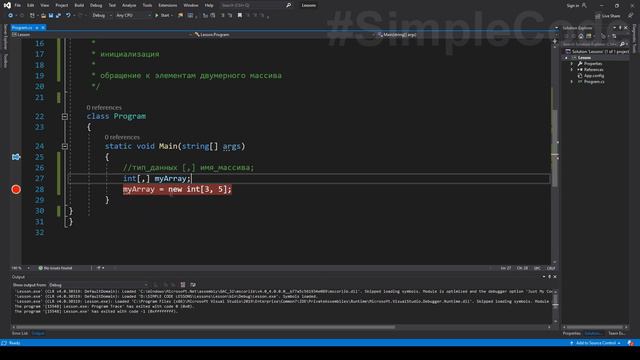Close the Output panel

click(555, 277)
